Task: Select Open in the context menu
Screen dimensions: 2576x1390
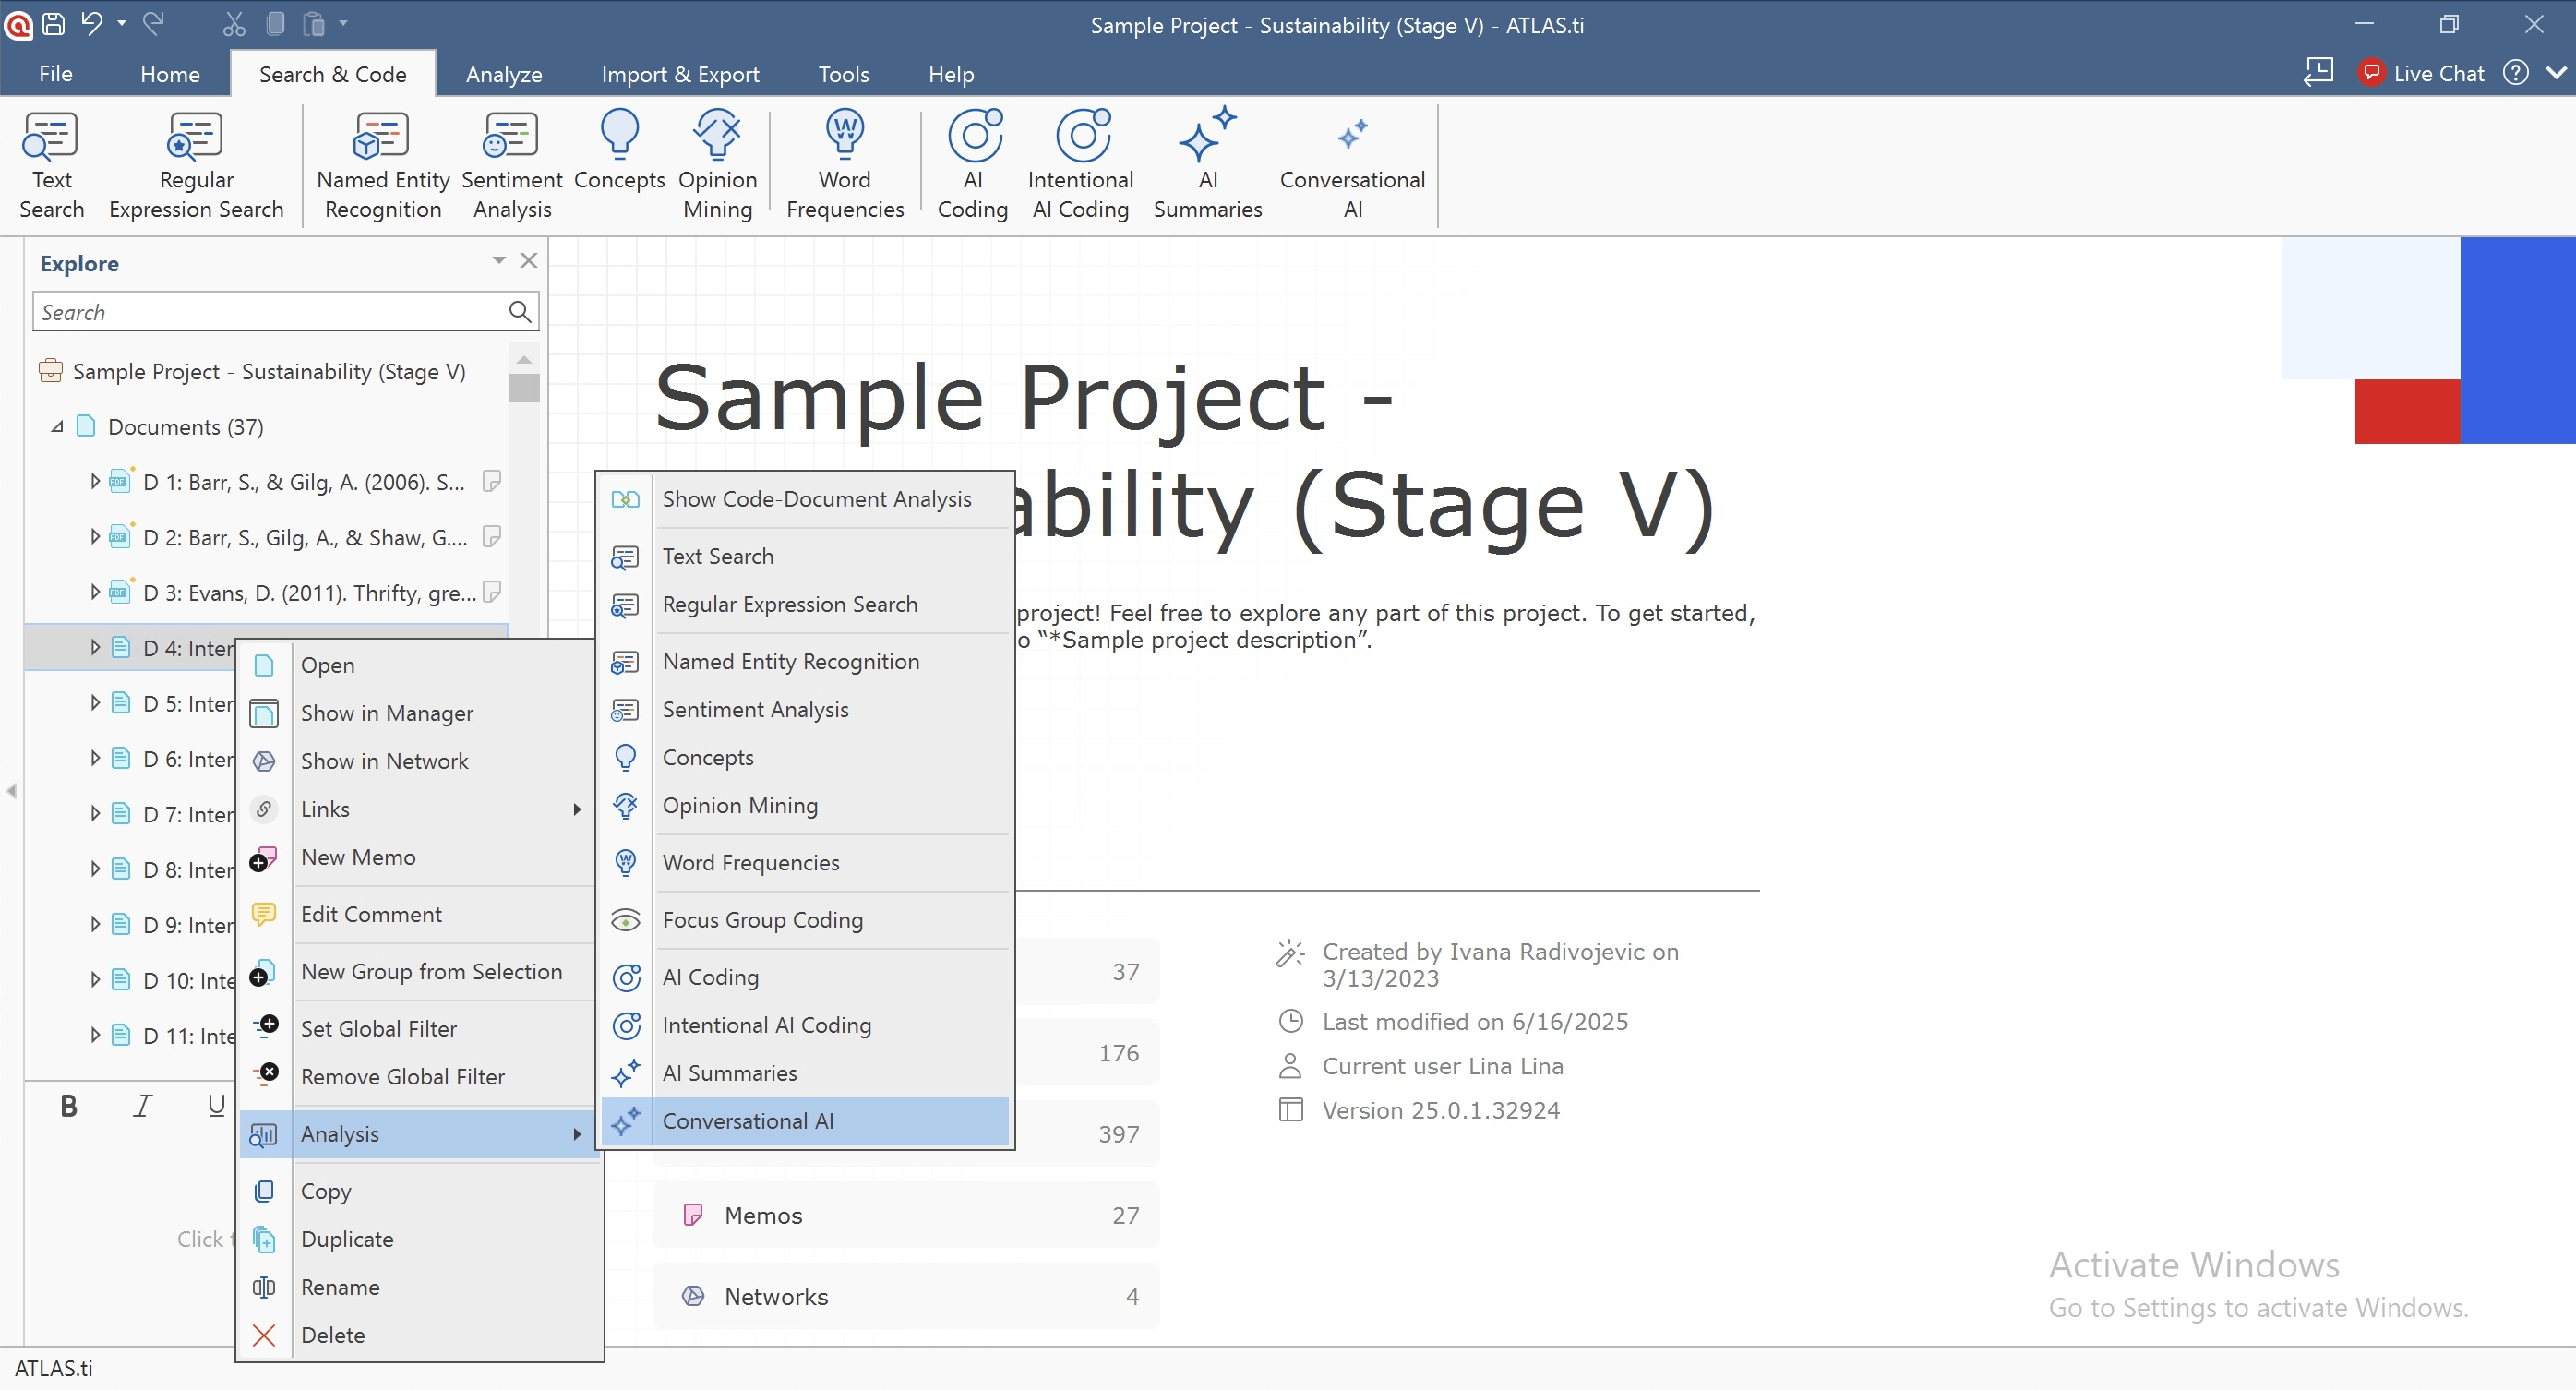Action: [418, 665]
